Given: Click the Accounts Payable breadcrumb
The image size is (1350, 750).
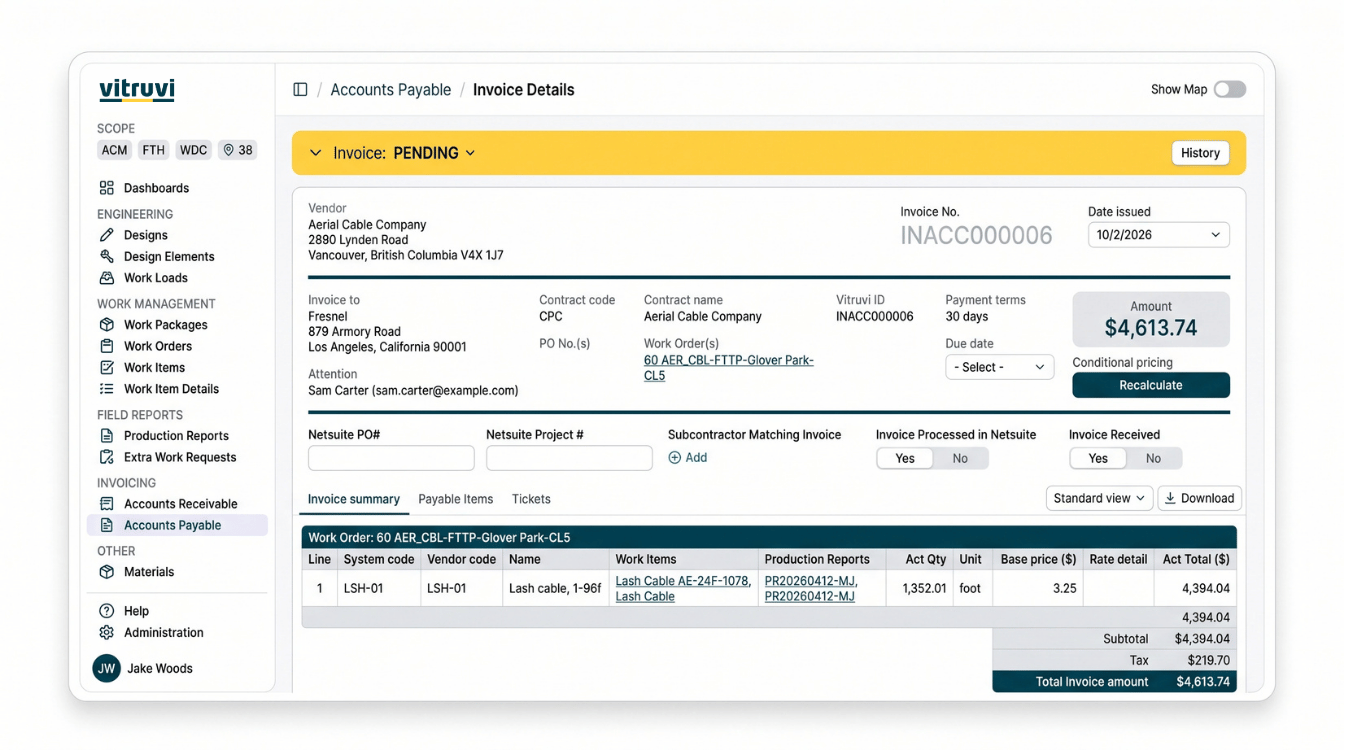Looking at the screenshot, I should coord(391,90).
